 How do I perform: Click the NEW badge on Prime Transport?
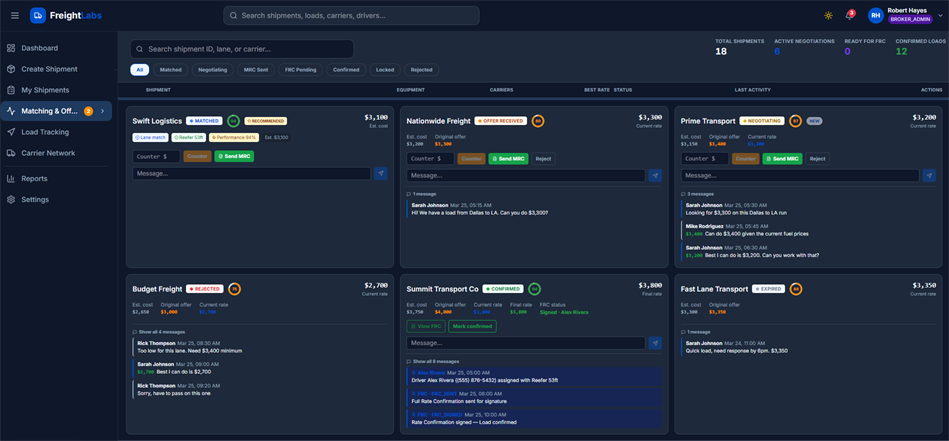click(x=814, y=121)
